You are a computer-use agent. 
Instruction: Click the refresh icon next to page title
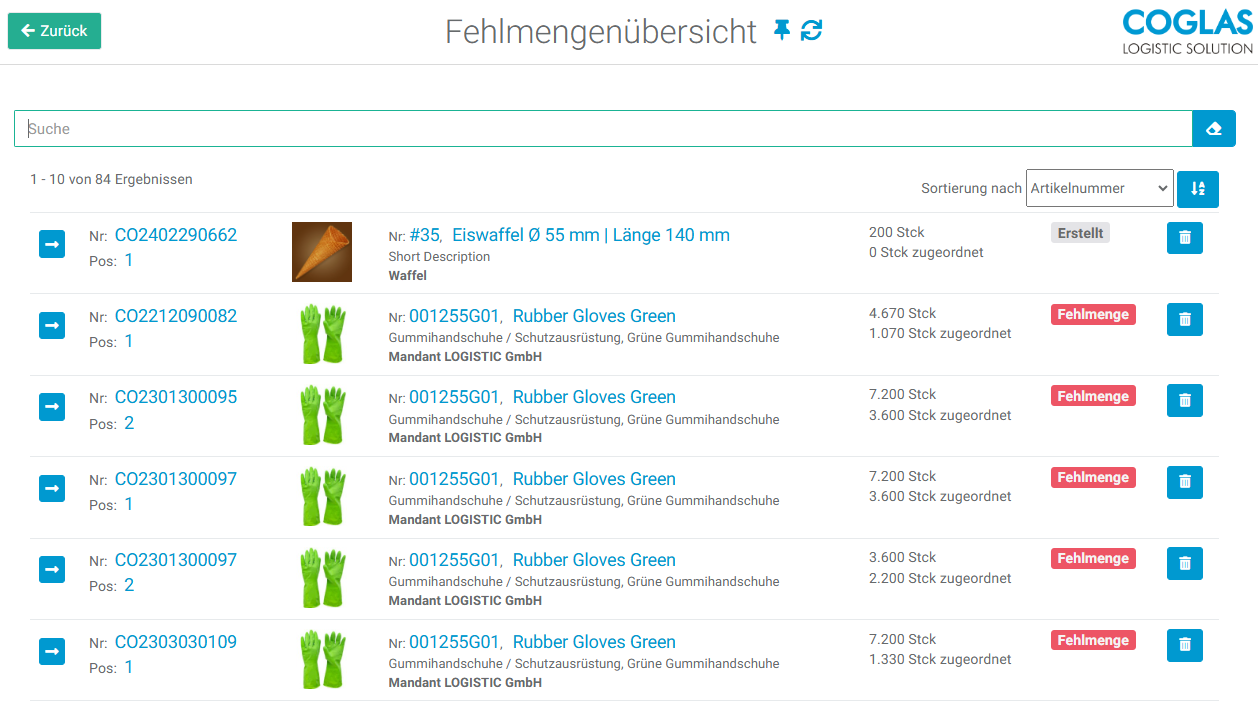tap(811, 31)
